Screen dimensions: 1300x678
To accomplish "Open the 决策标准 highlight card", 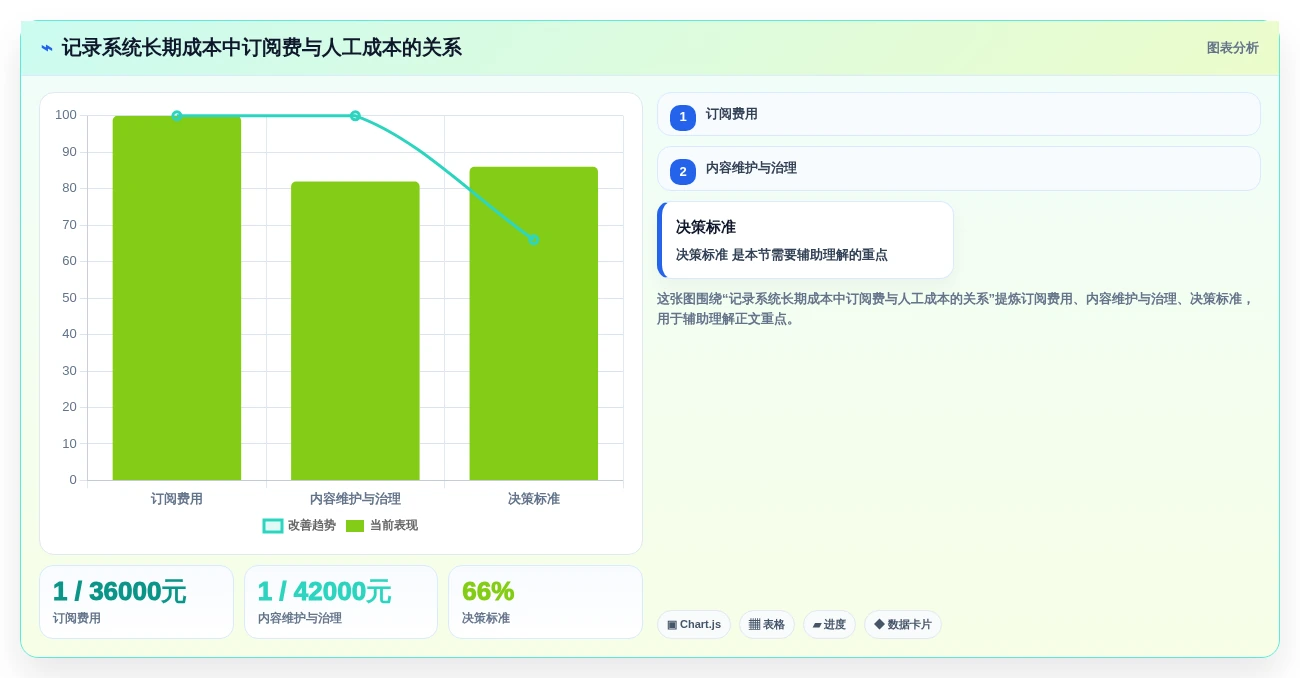I will coord(805,240).
